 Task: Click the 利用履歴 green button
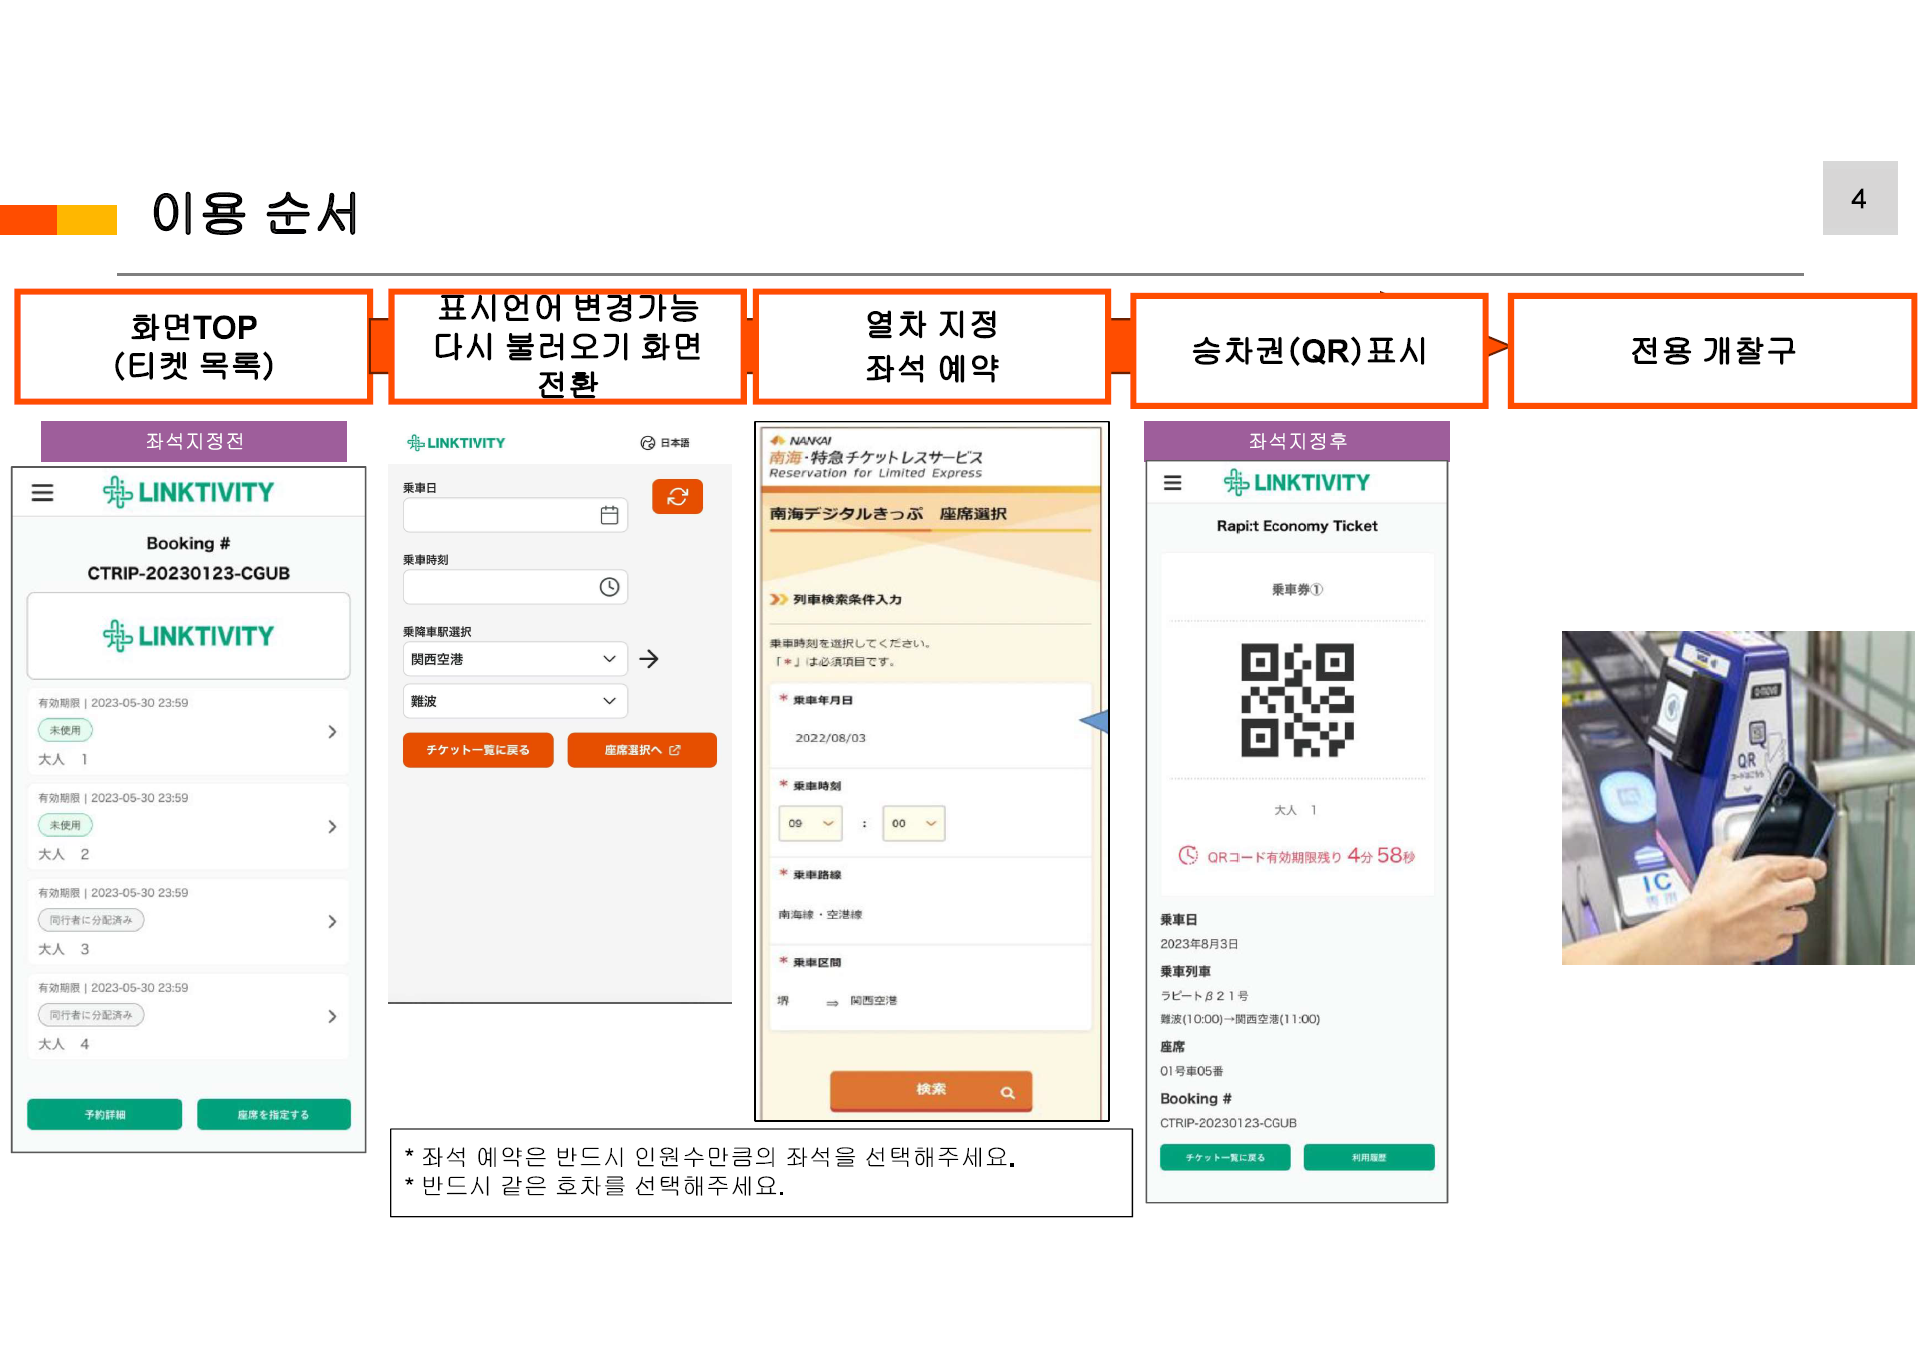1369,1157
